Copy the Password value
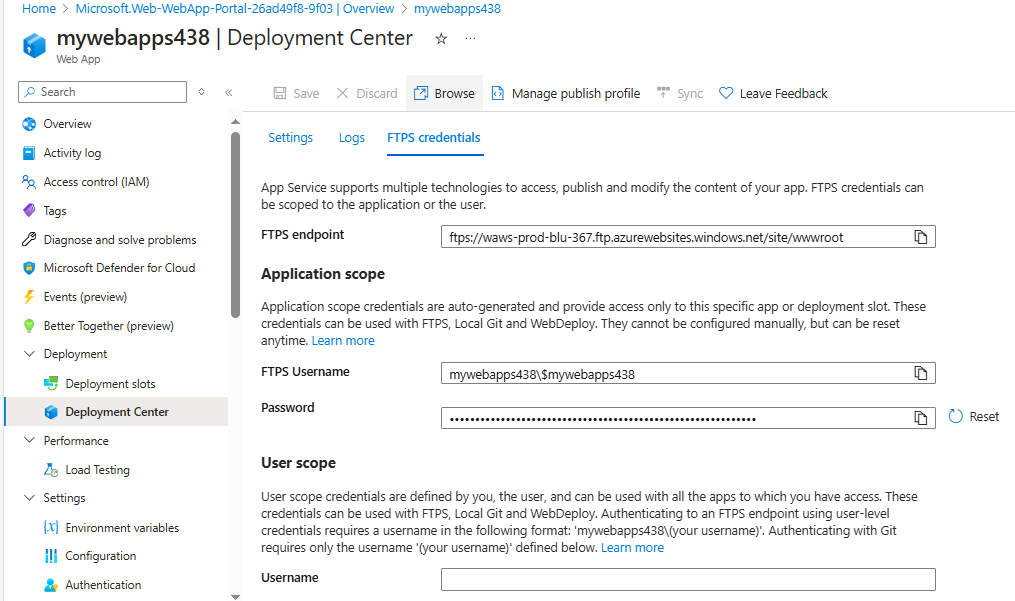Screen dimensions: 1015x601 920,418
